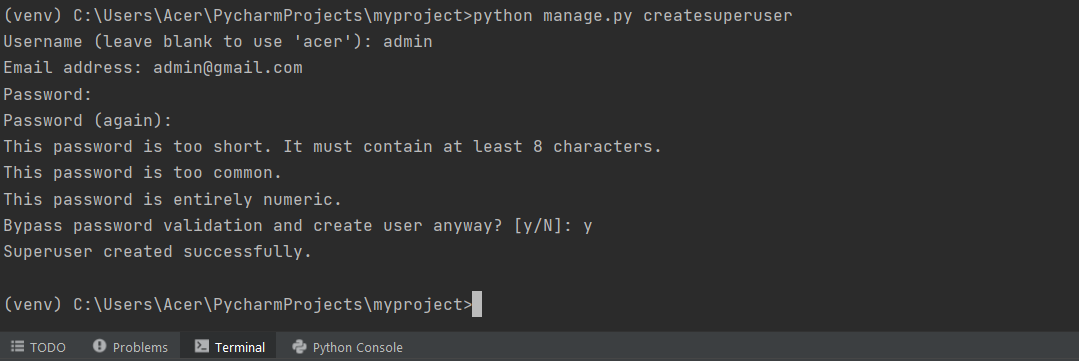Click the Problems warning icon

click(x=100, y=346)
